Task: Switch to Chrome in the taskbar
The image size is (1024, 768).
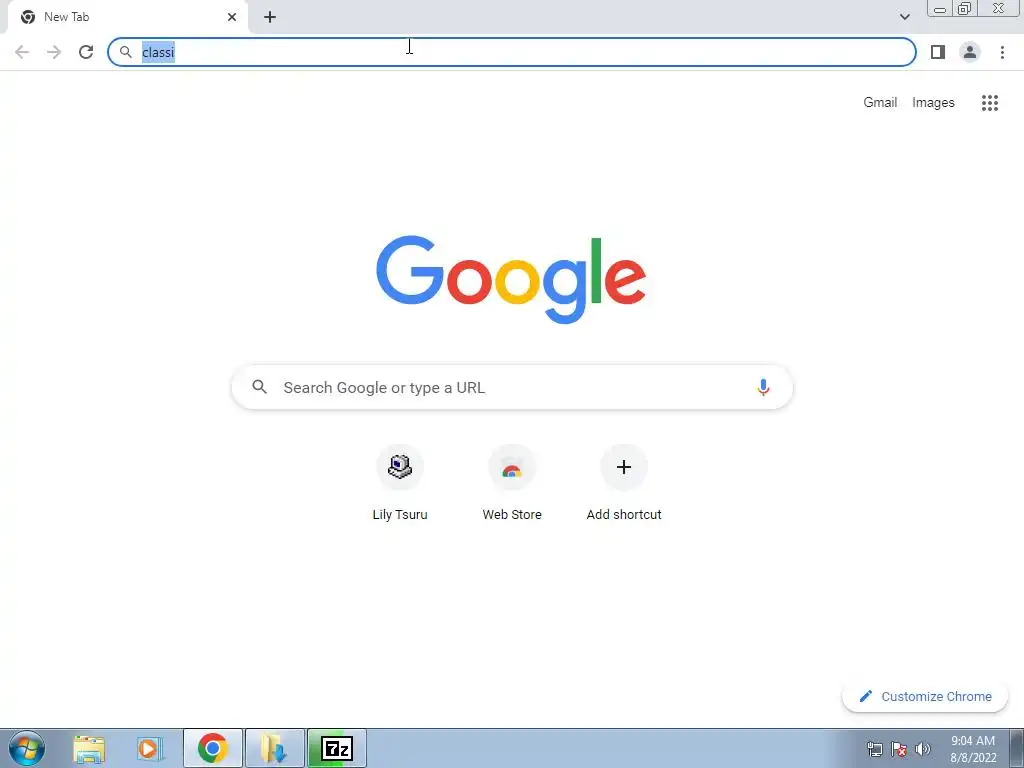Action: 213,748
